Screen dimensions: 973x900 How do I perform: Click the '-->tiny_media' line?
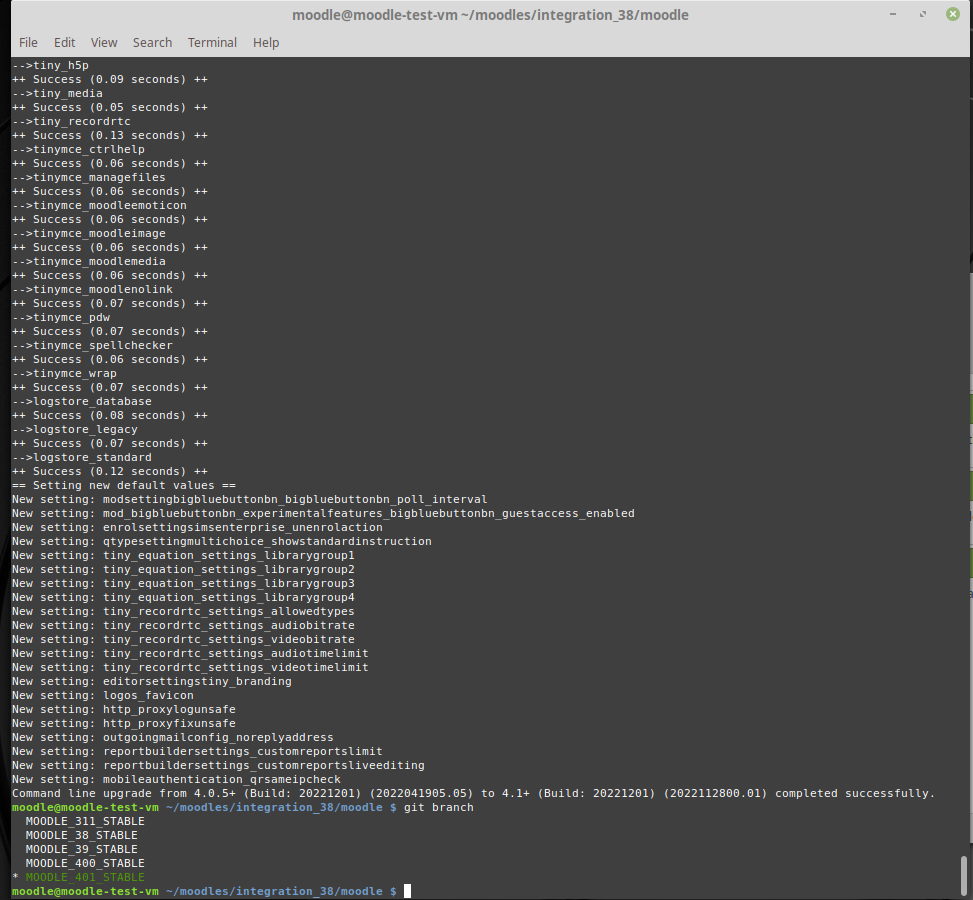[57, 94]
